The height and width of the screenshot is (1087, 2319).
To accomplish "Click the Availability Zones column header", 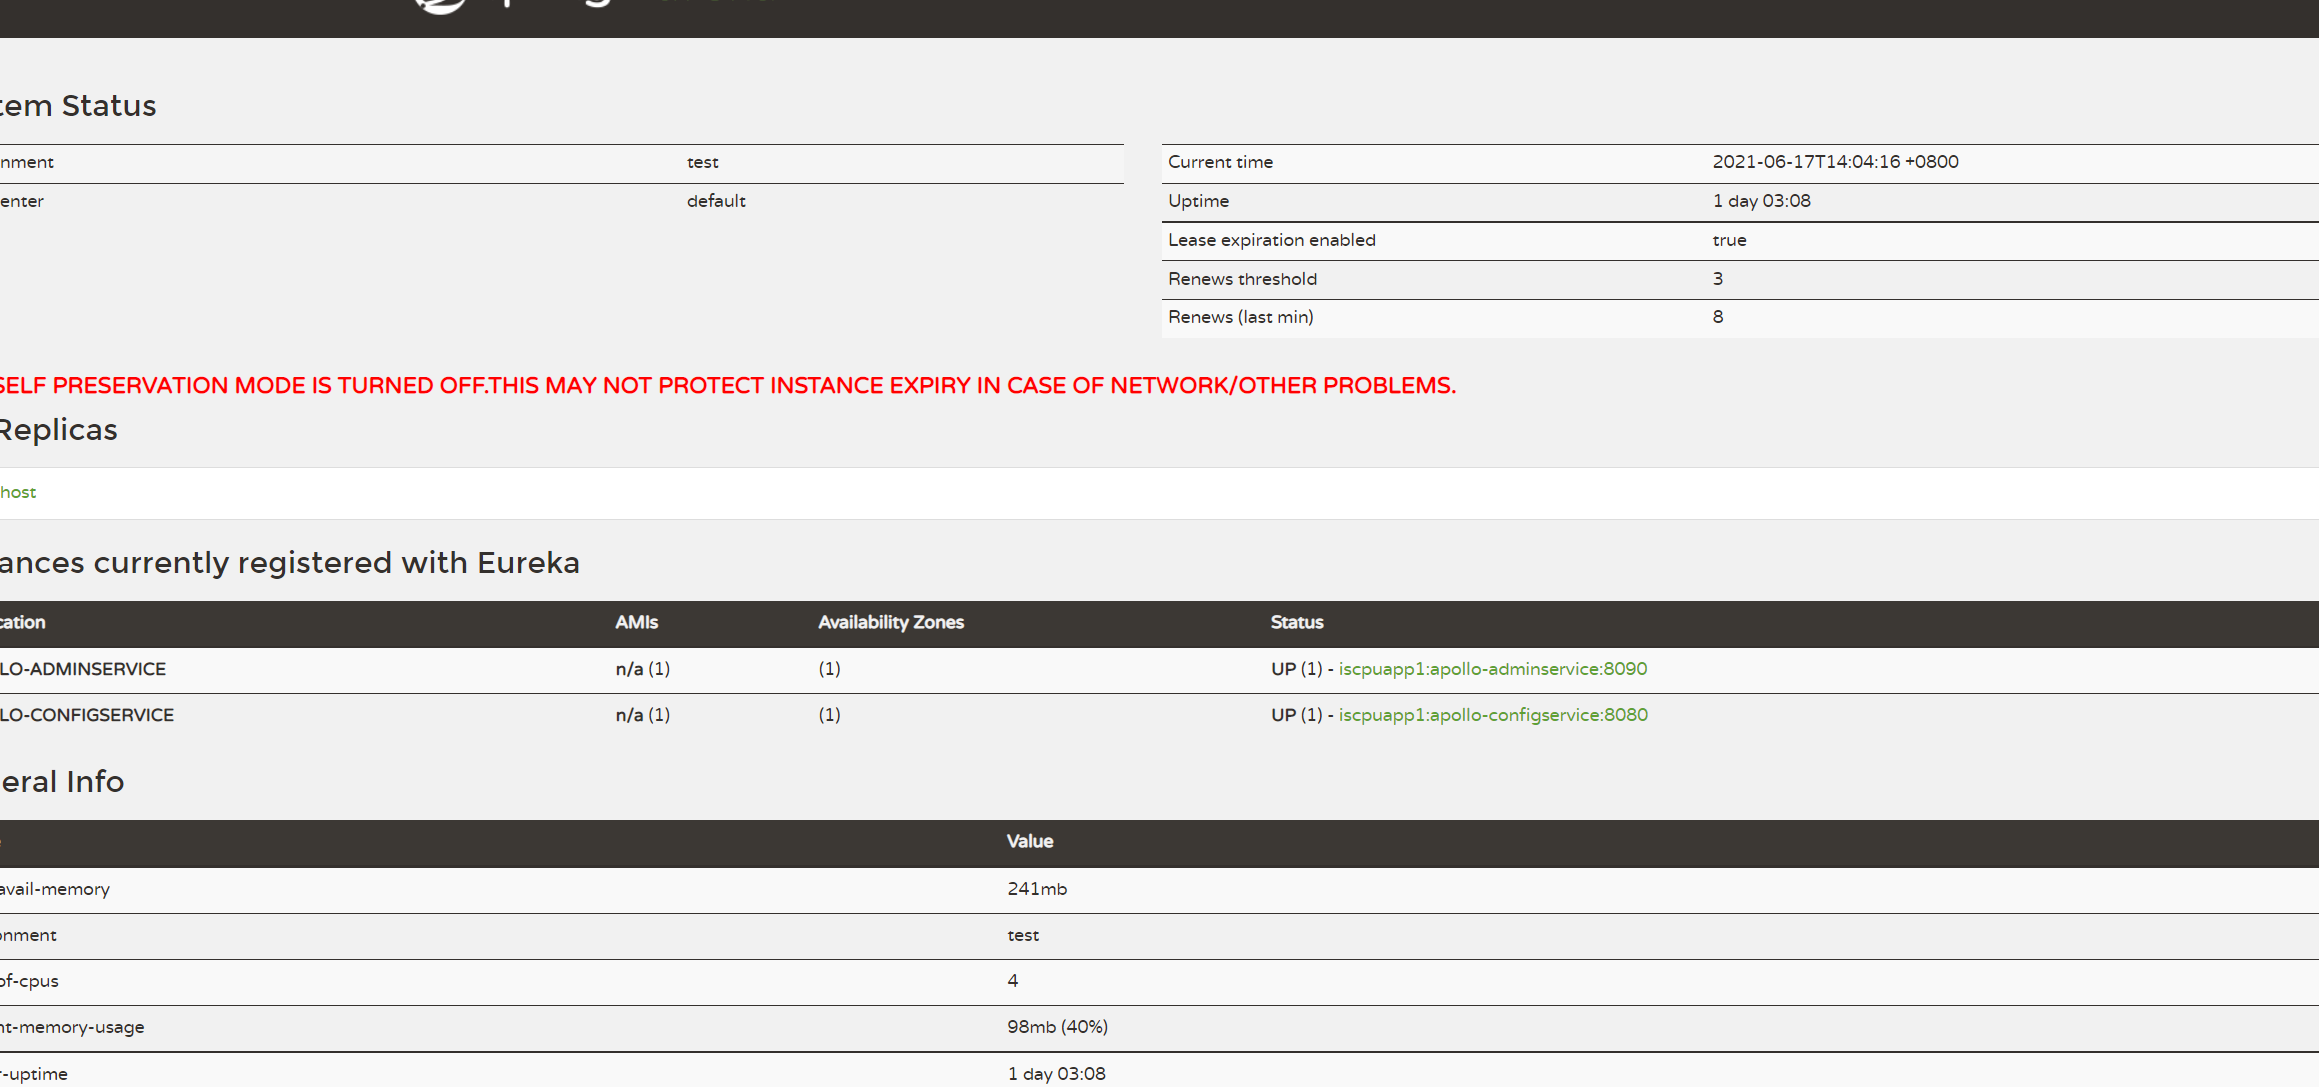I will [x=890, y=622].
